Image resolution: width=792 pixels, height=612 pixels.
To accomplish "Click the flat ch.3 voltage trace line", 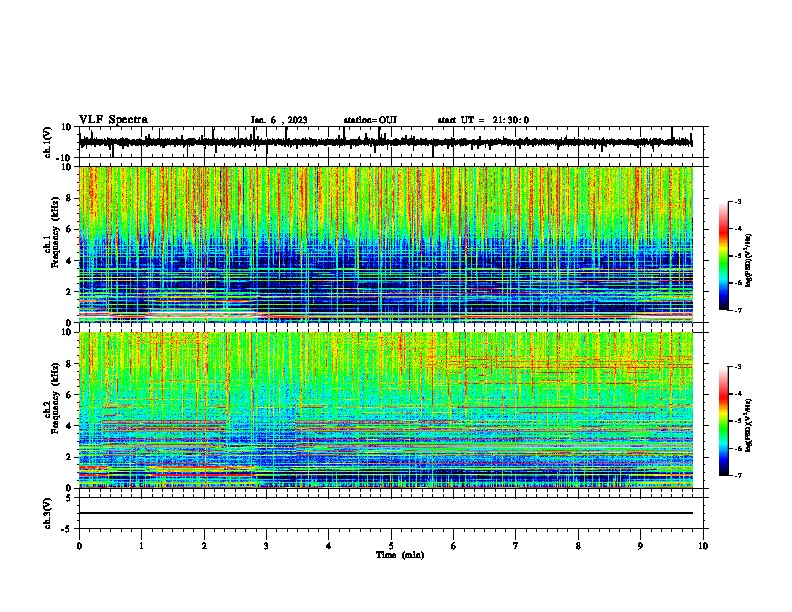I will pos(385,513).
